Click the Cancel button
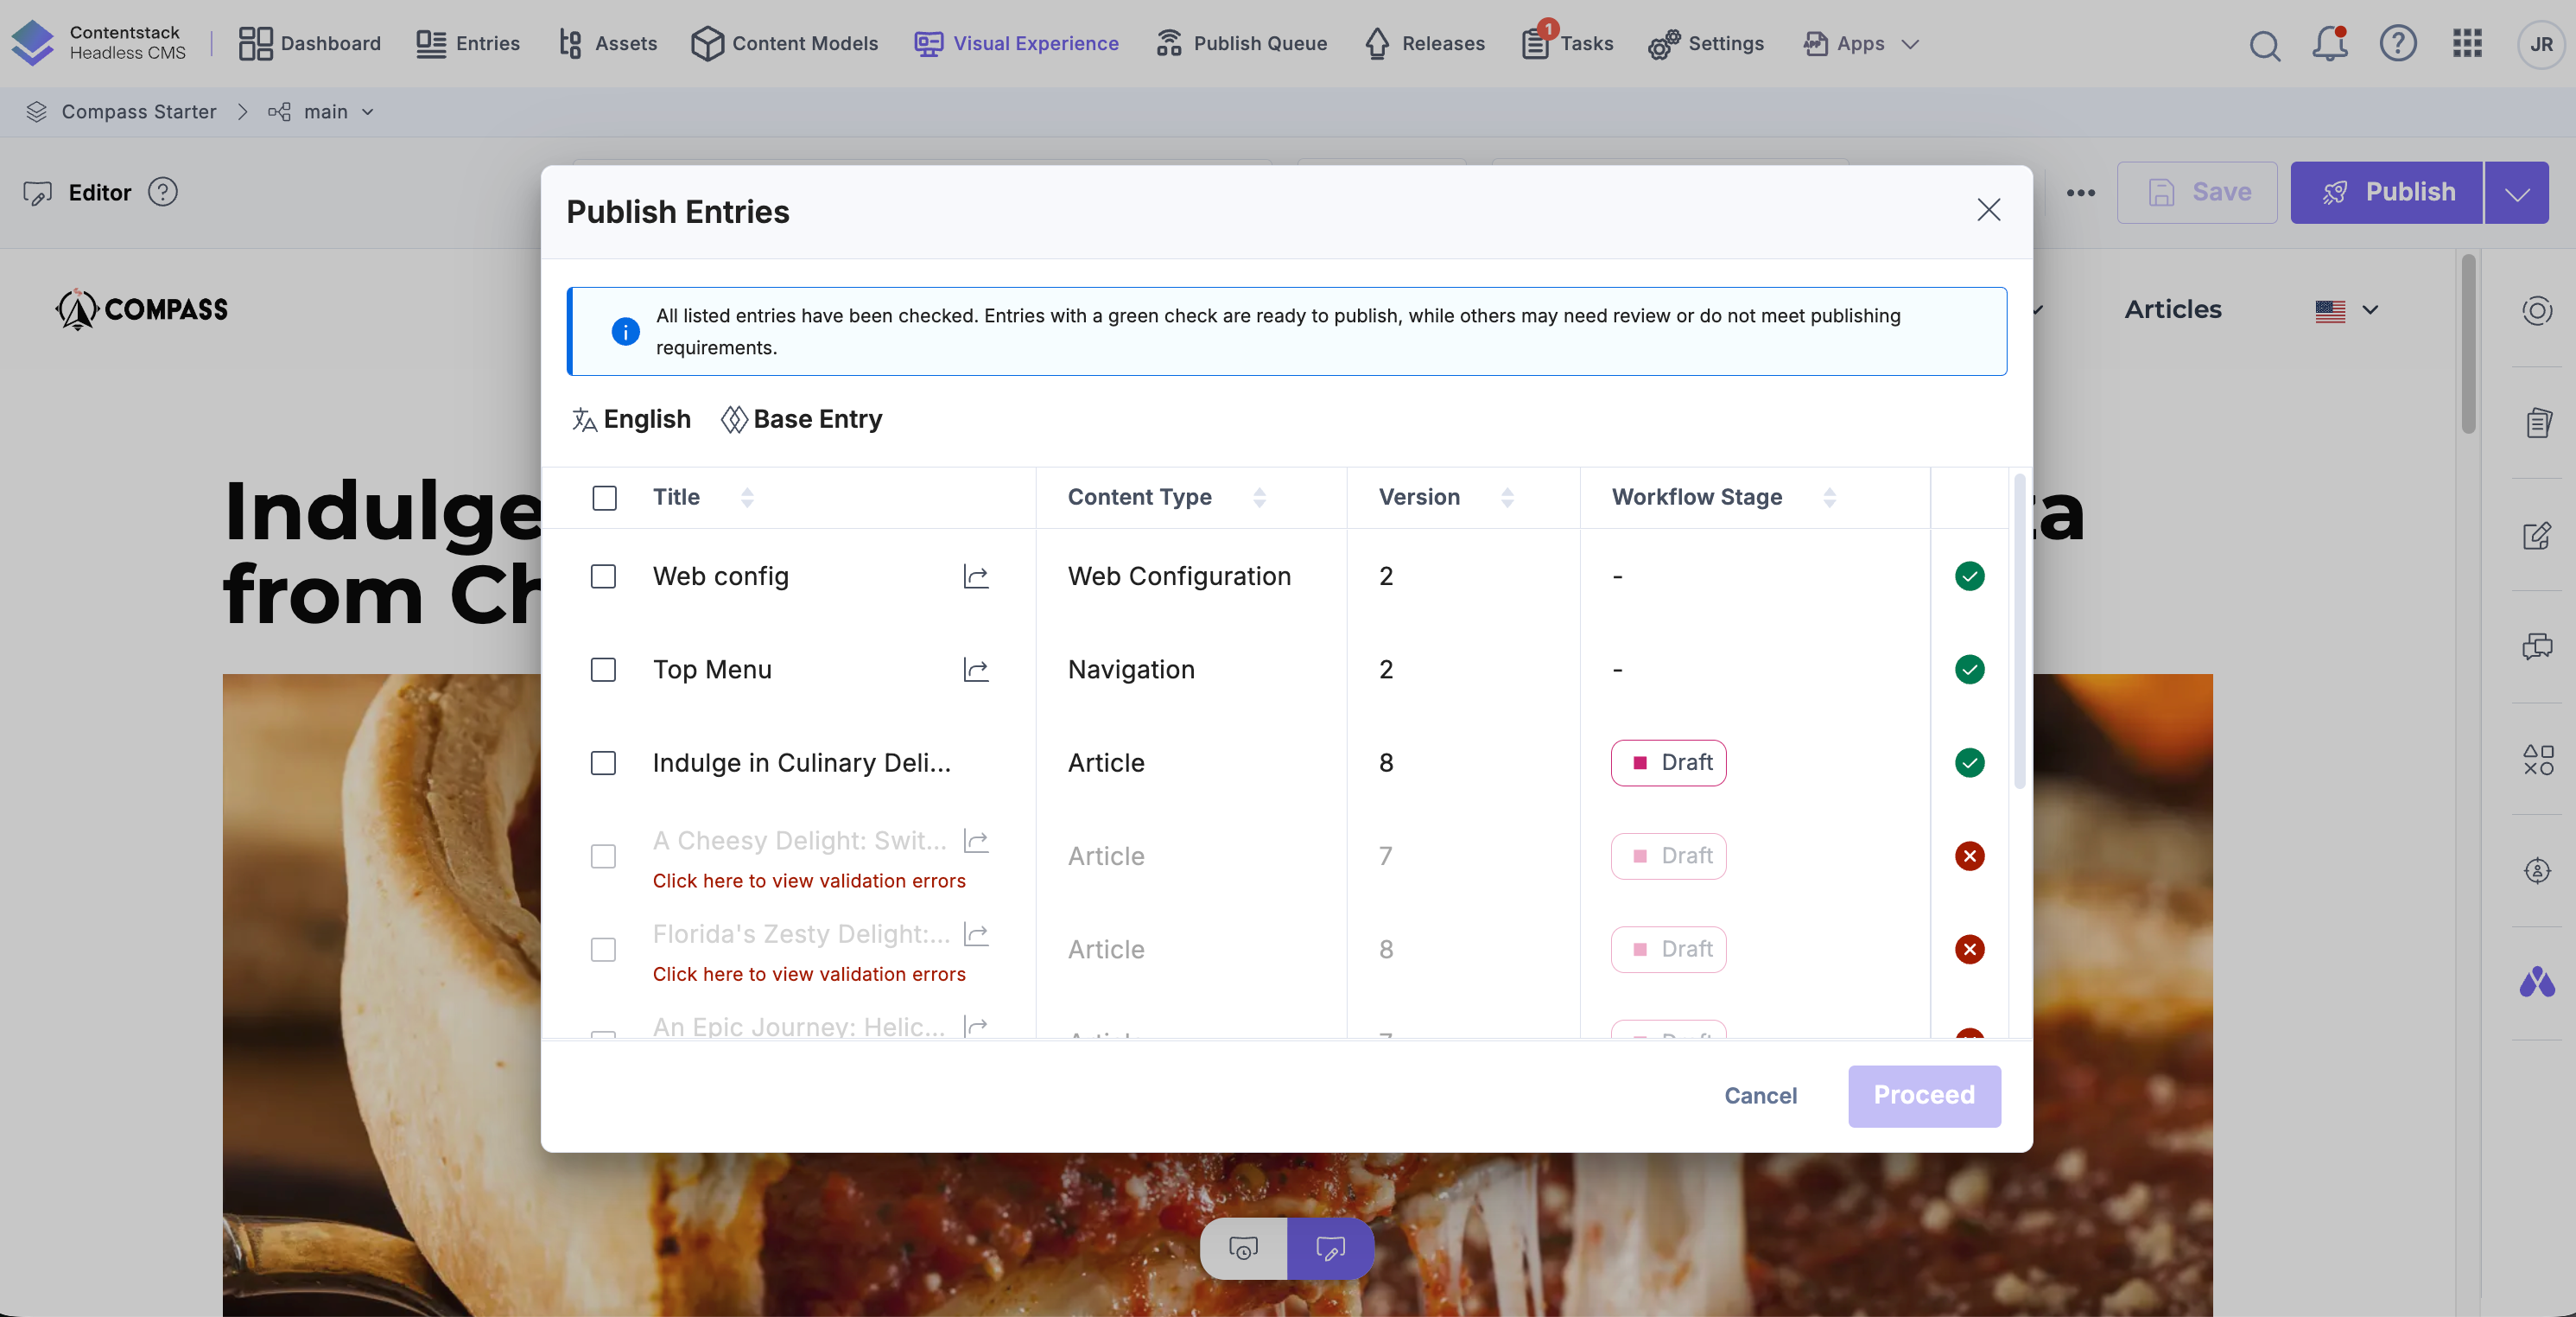2576x1317 pixels. click(x=1760, y=1095)
